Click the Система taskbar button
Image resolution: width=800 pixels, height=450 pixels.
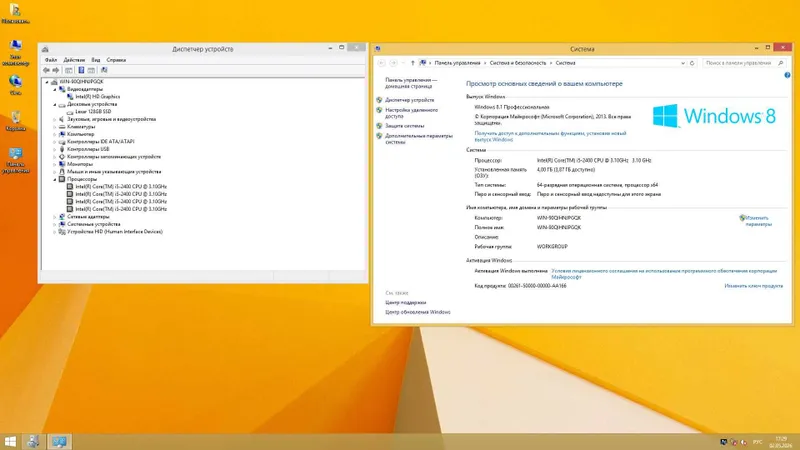coord(59,442)
